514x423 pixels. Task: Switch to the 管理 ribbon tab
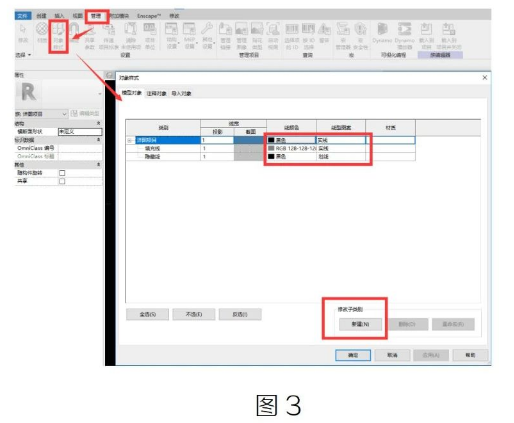(96, 16)
